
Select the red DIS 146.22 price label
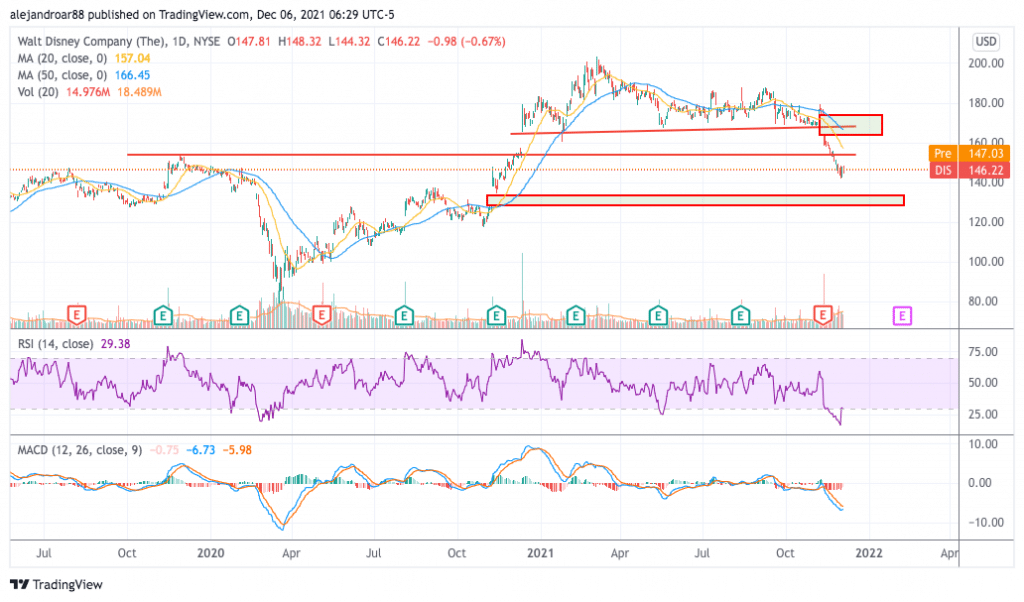point(969,170)
